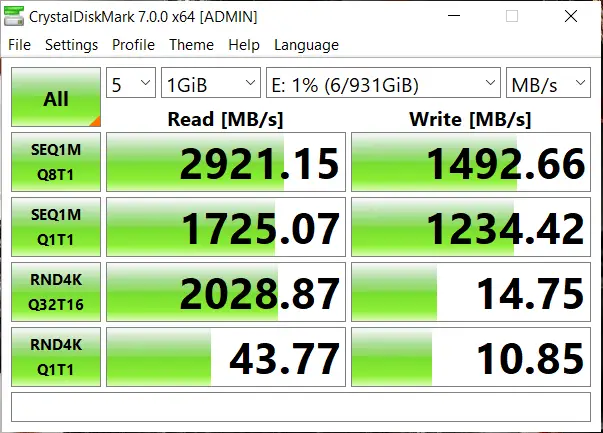Open the Language menu

click(306, 45)
